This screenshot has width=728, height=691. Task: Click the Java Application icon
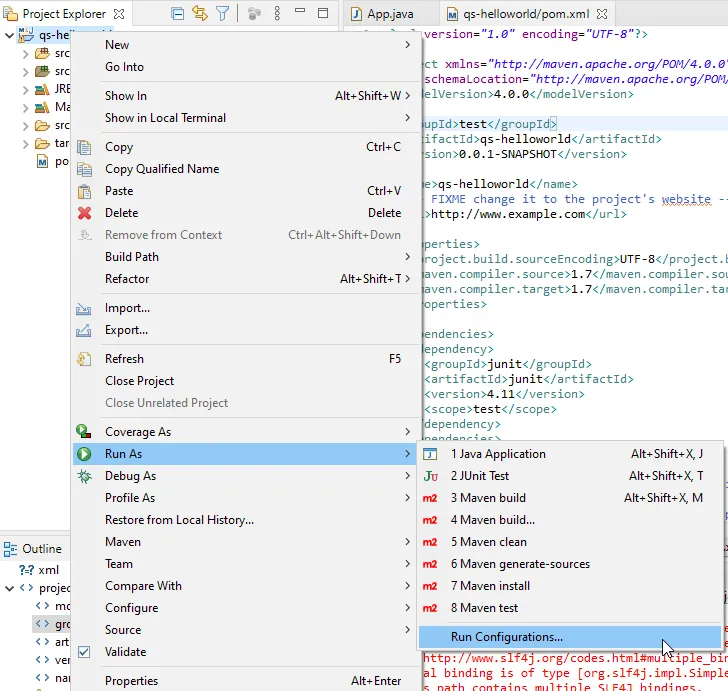tap(430, 454)
